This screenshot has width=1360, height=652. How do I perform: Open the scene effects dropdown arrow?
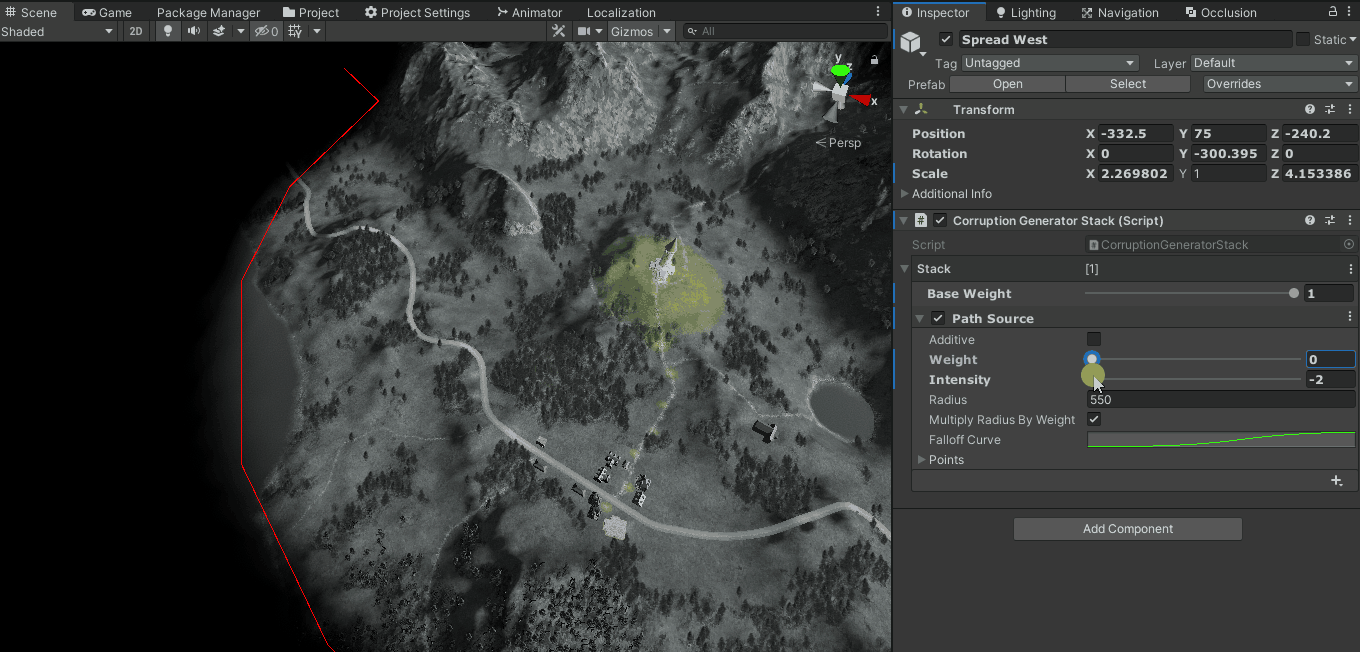click(241, 31)
